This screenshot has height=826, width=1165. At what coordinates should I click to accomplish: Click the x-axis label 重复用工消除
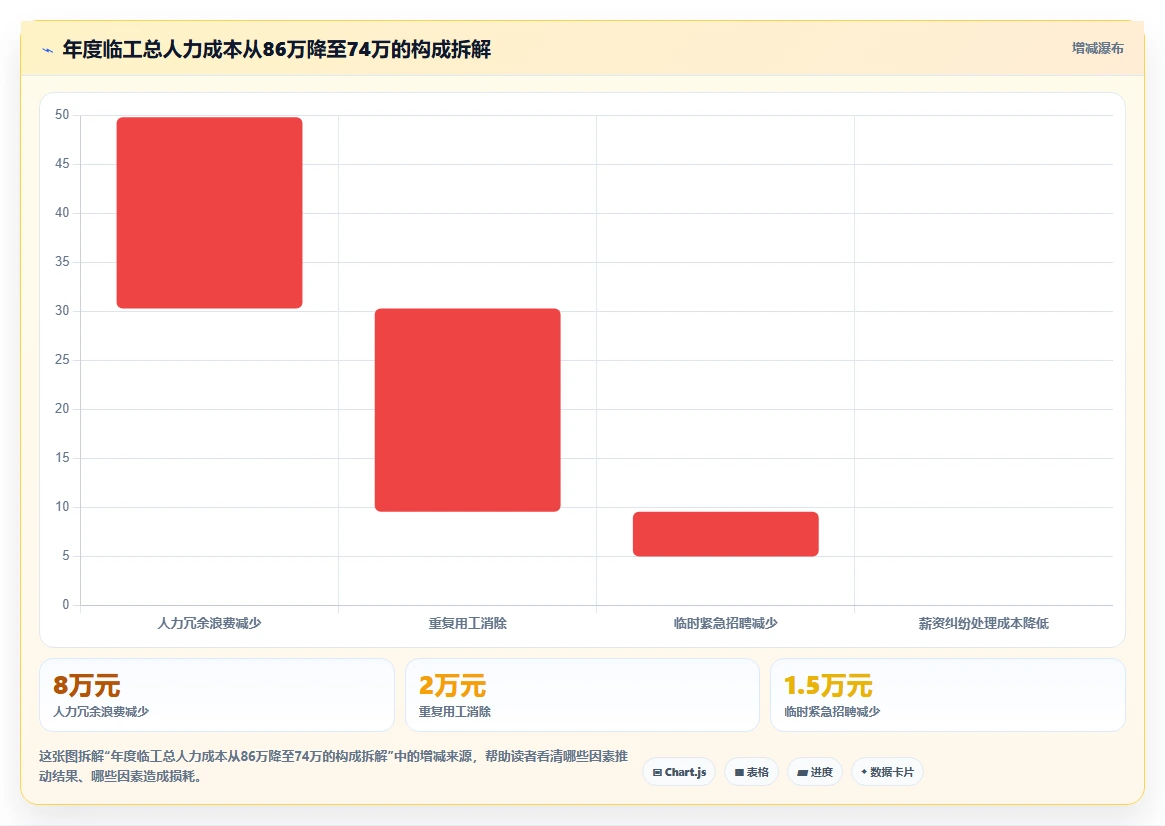pos(467,623)
